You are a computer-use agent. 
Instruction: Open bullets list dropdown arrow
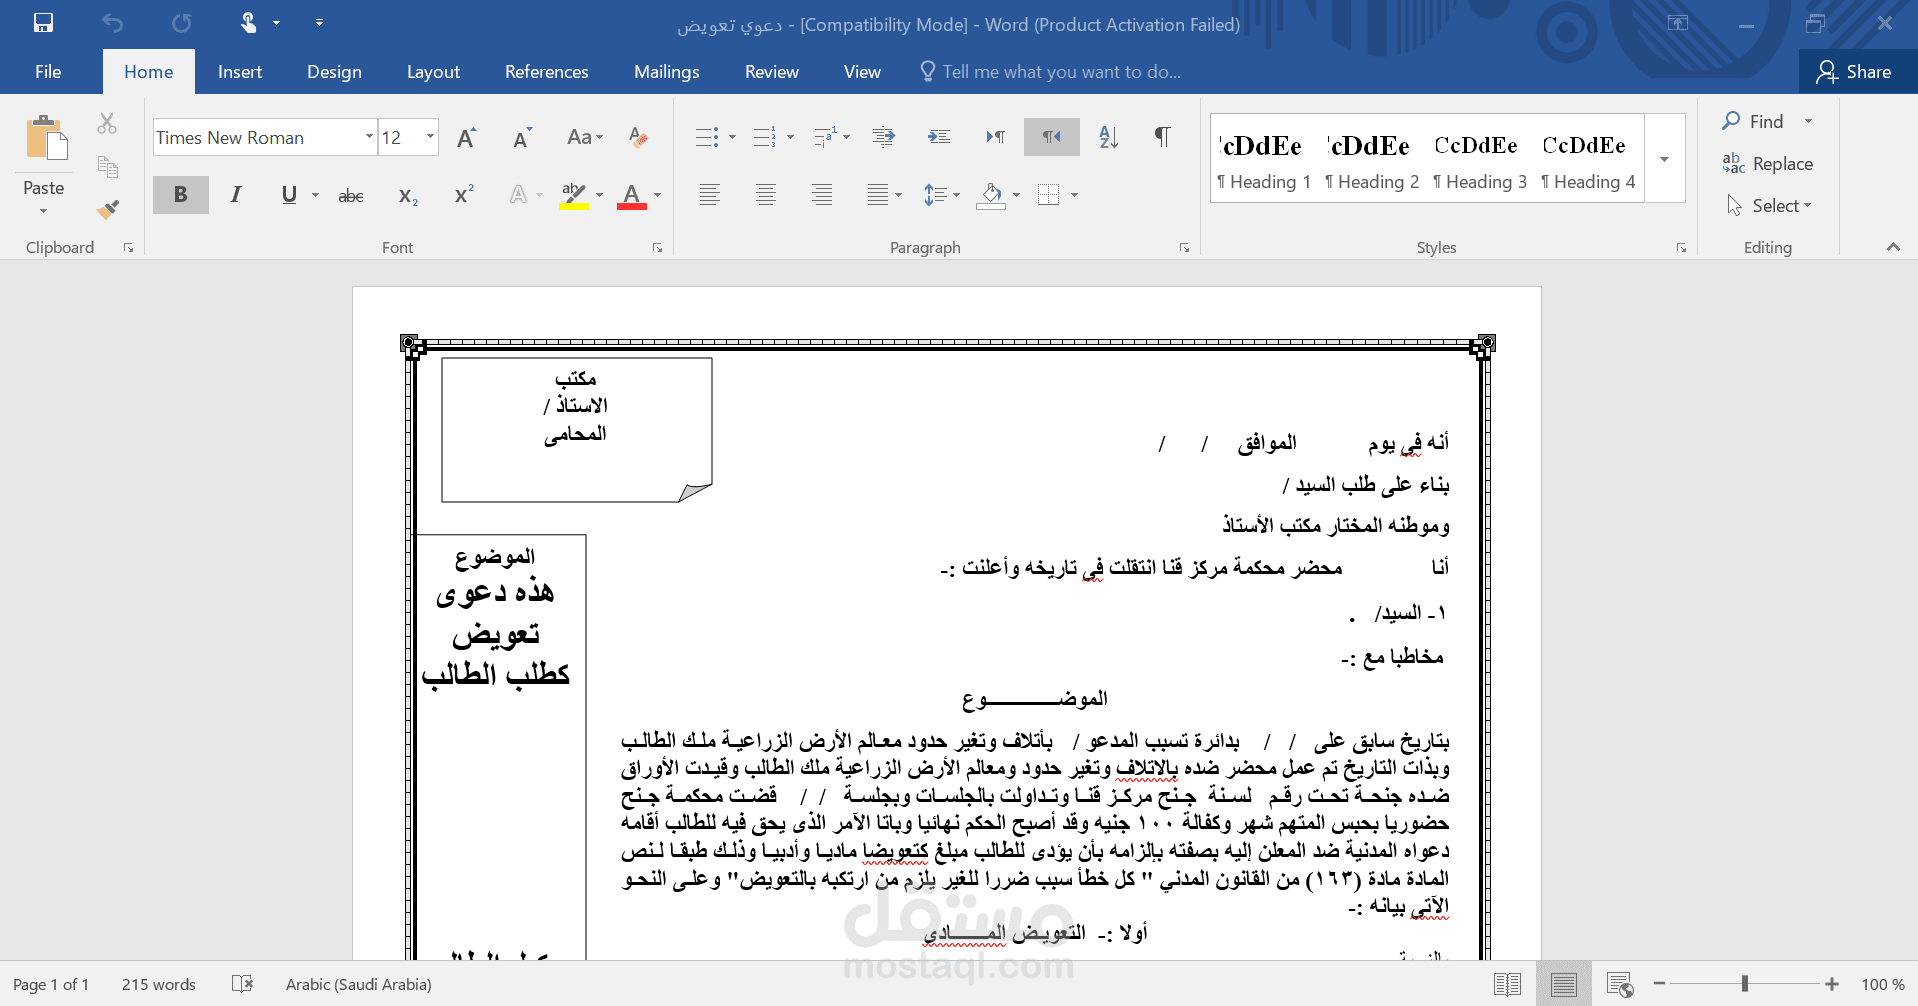coord(732,137)
